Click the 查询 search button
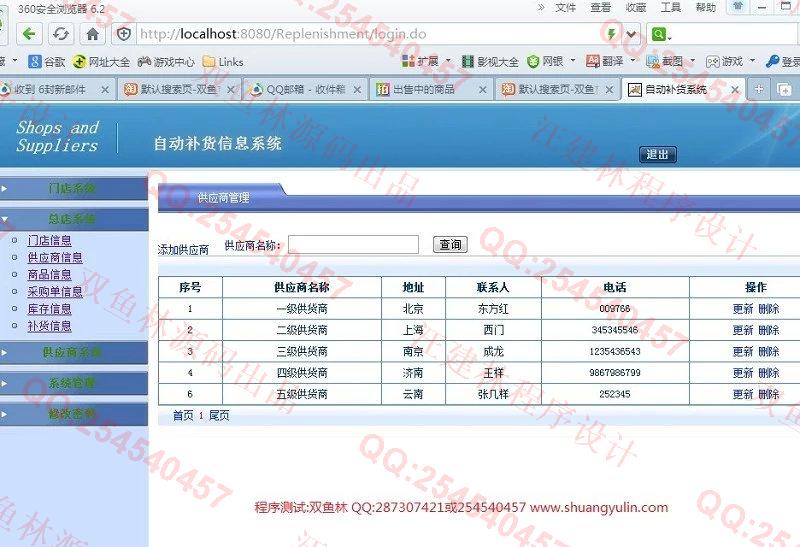The image size is (800, 547). click(450, 244)
